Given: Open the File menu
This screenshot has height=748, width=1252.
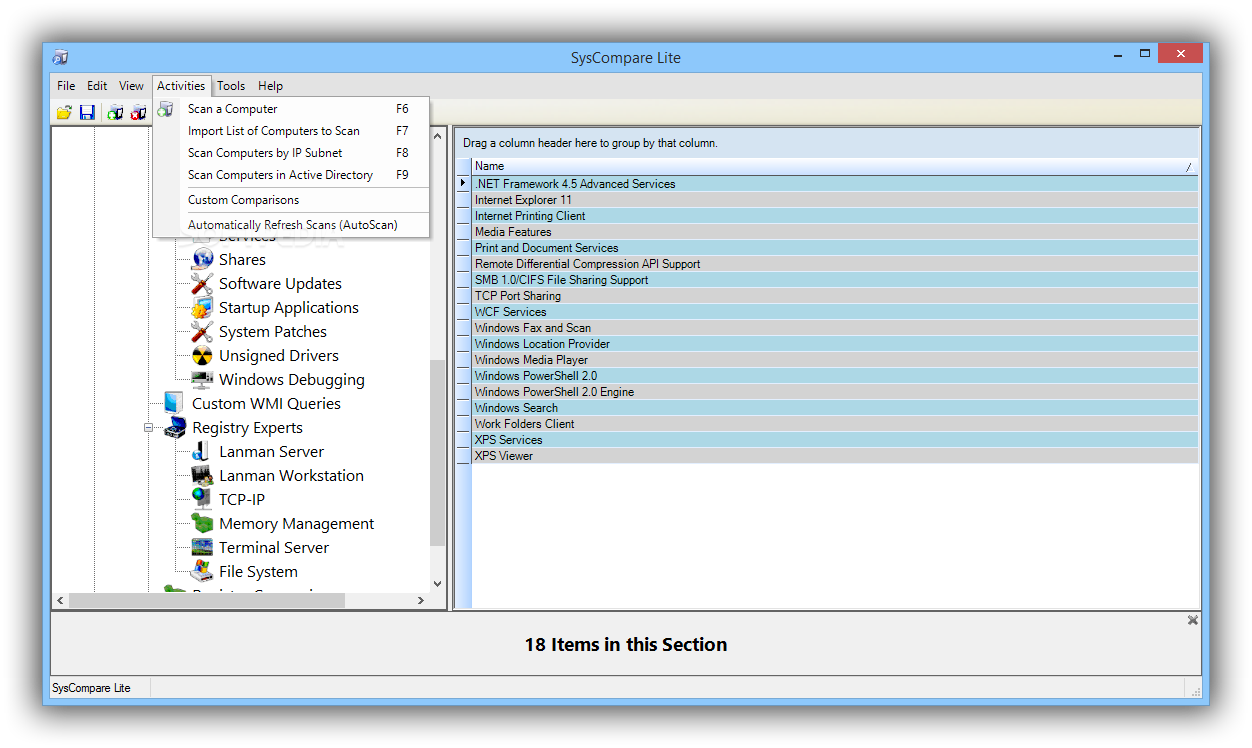Looking at the screenshot, I should click(66, 86).
